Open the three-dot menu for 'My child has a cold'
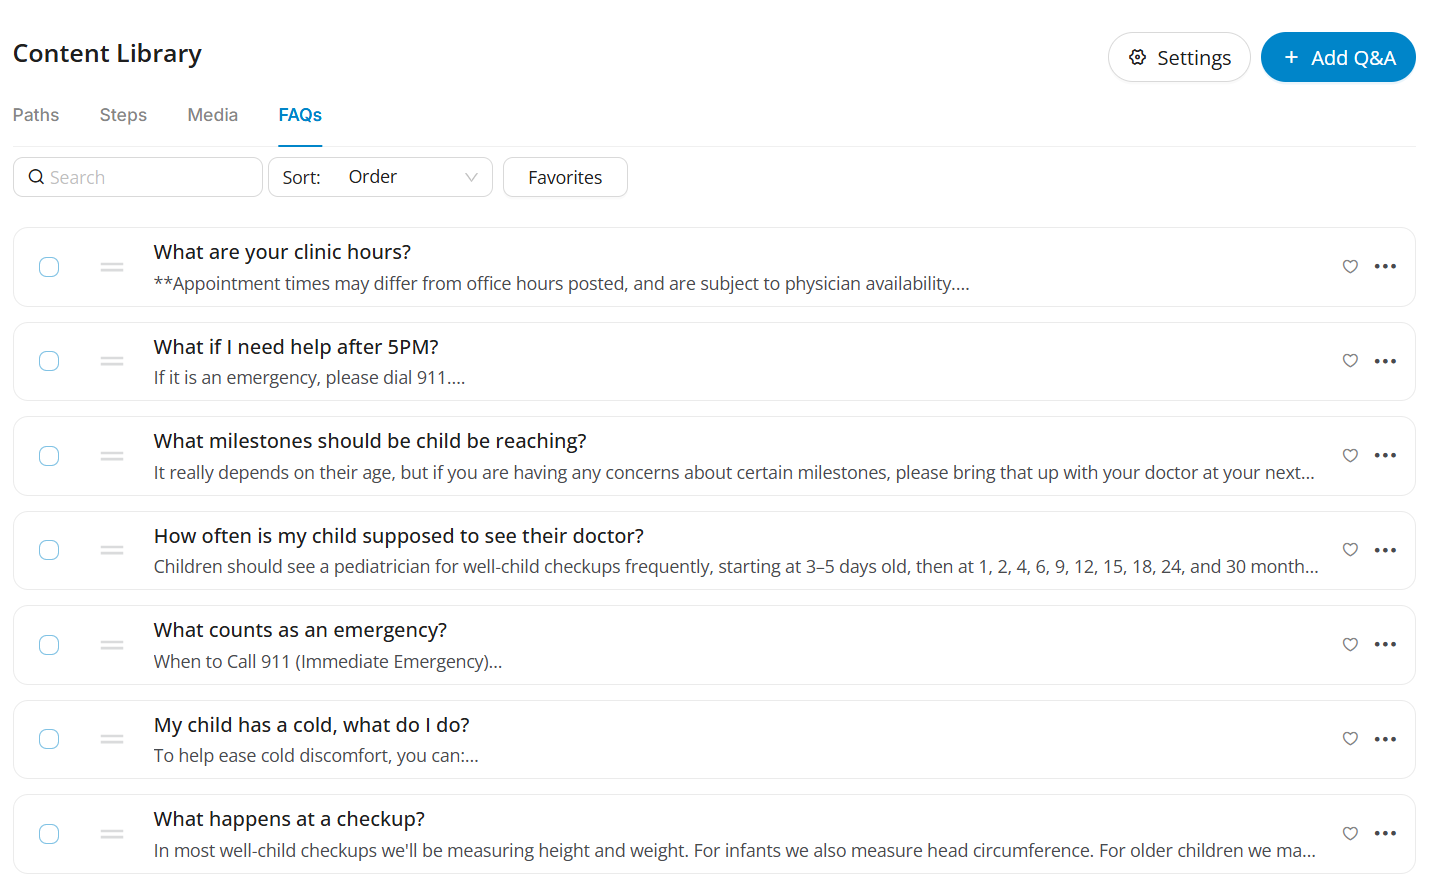Viewport: 1432px width, 892px height. [x=1385, y=739]
